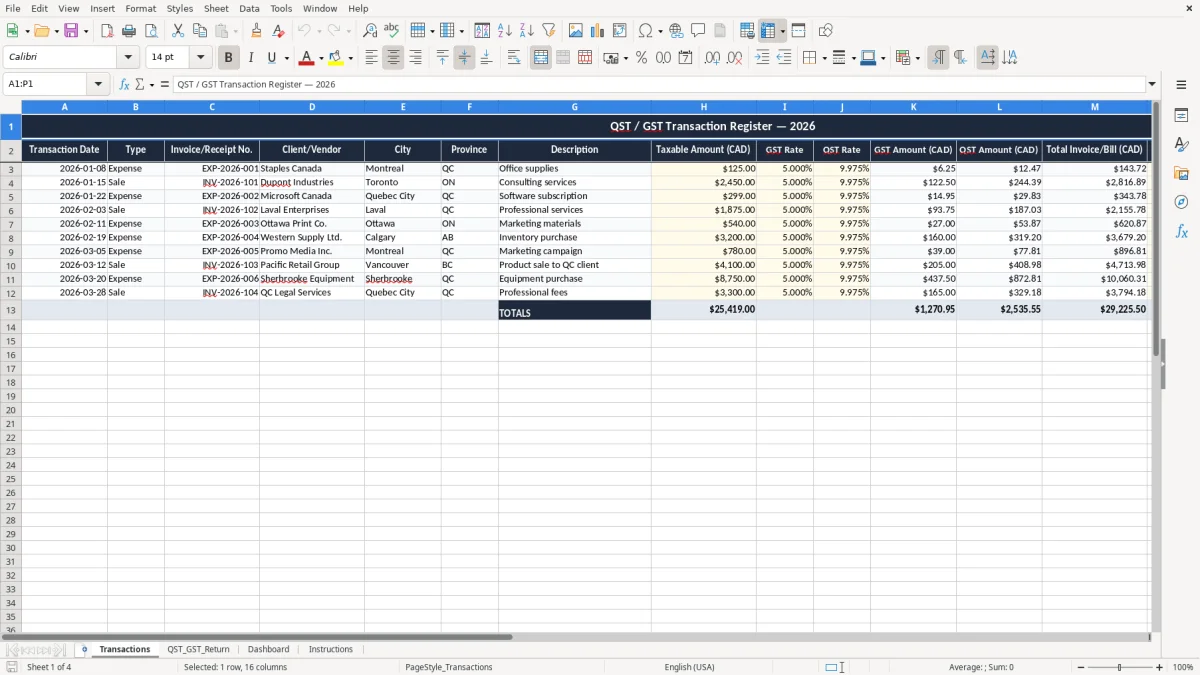Open the Conditional Formatting dropdown arrow
Screen dimensions: 1200x675
917,58
